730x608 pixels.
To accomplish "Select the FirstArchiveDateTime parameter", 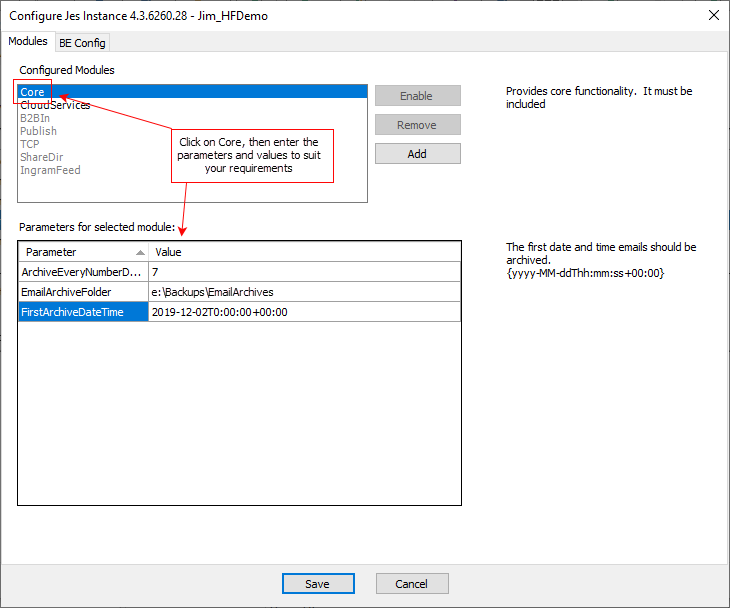I will click(x=83, y=312).
